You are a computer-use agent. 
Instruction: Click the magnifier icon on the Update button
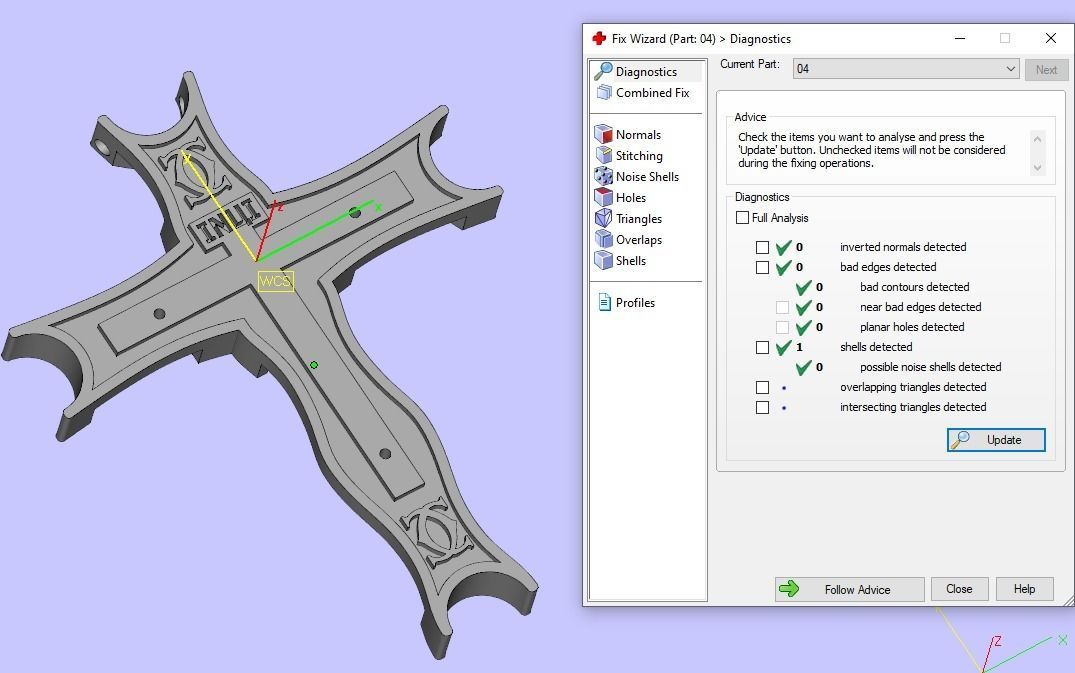(x=961, y=439)
